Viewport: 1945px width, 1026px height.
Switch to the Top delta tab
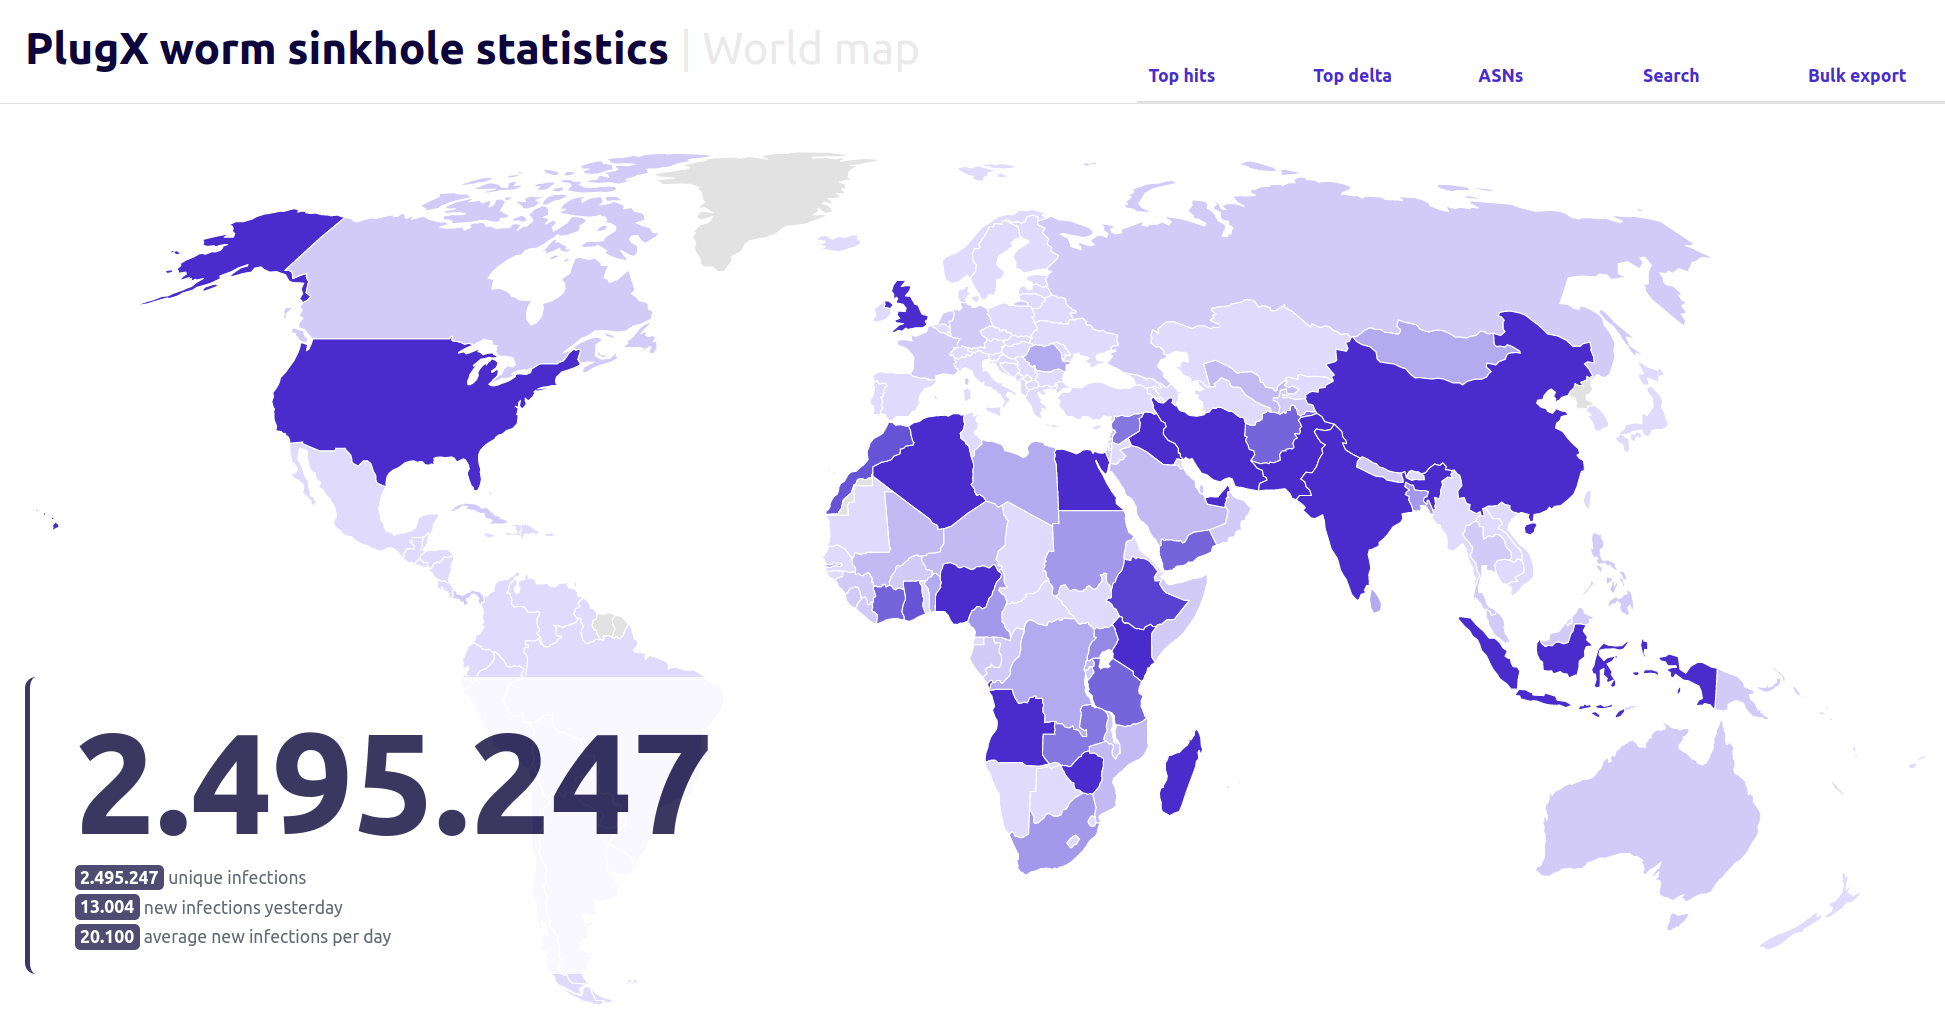coord(1351,76)
